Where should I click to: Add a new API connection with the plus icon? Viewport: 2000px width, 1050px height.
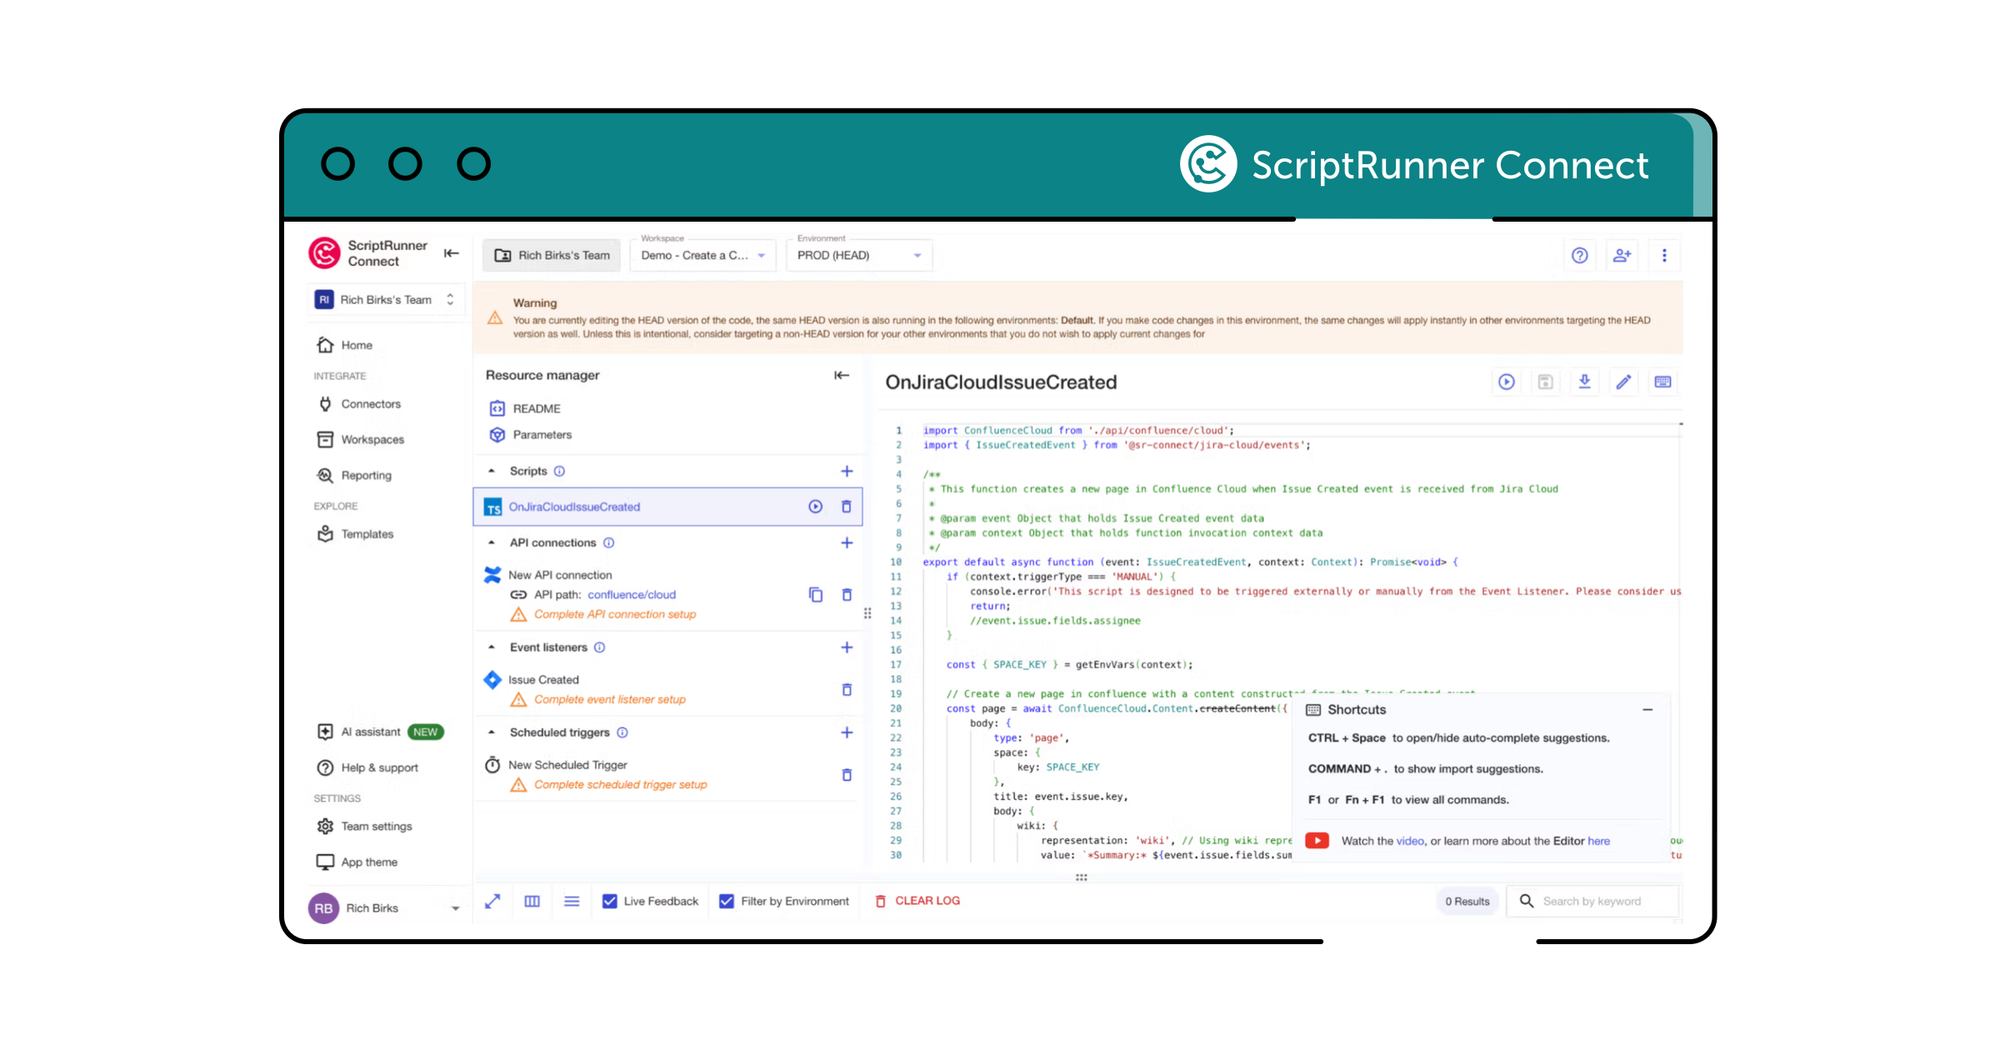pos(847,543)
